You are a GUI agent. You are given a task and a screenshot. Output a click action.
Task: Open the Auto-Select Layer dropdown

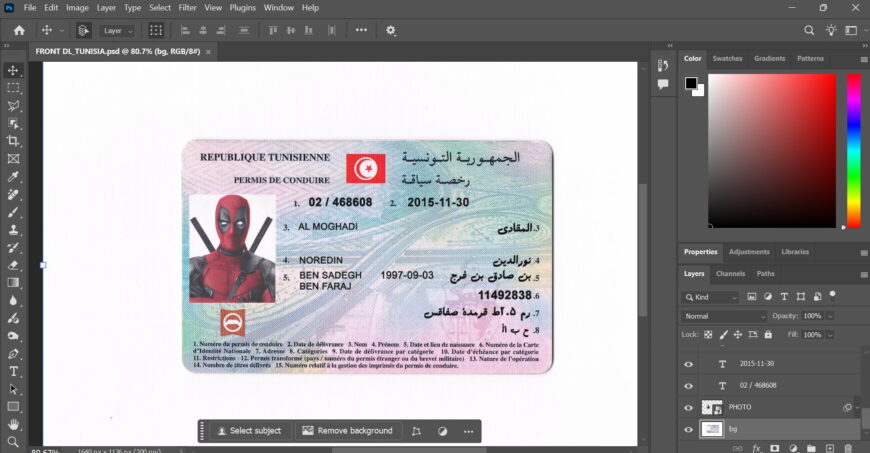pyautogui.click(x=118, y=31)
